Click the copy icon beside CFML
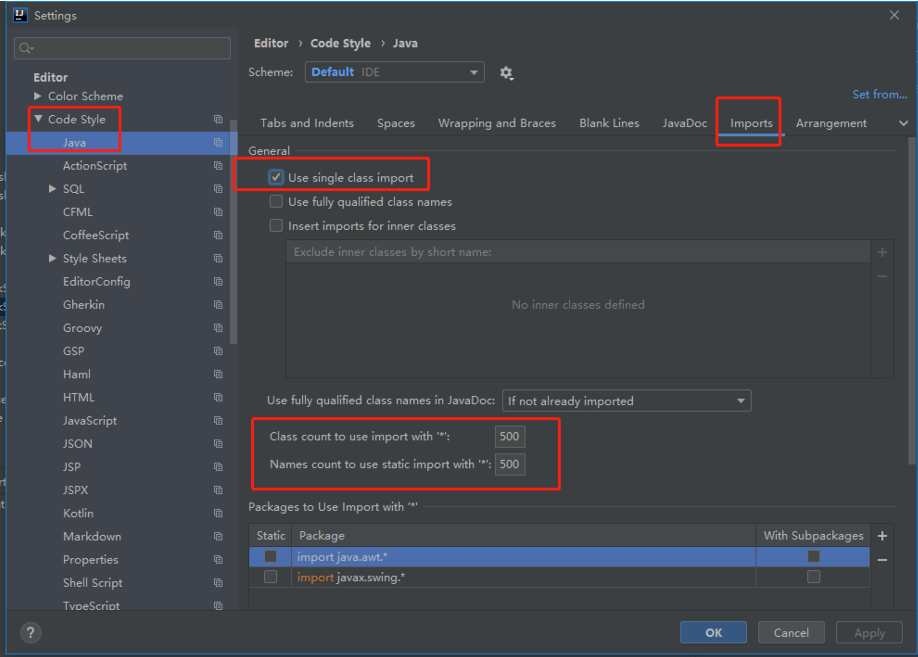The image size is (918, 657). pos(218,212)
